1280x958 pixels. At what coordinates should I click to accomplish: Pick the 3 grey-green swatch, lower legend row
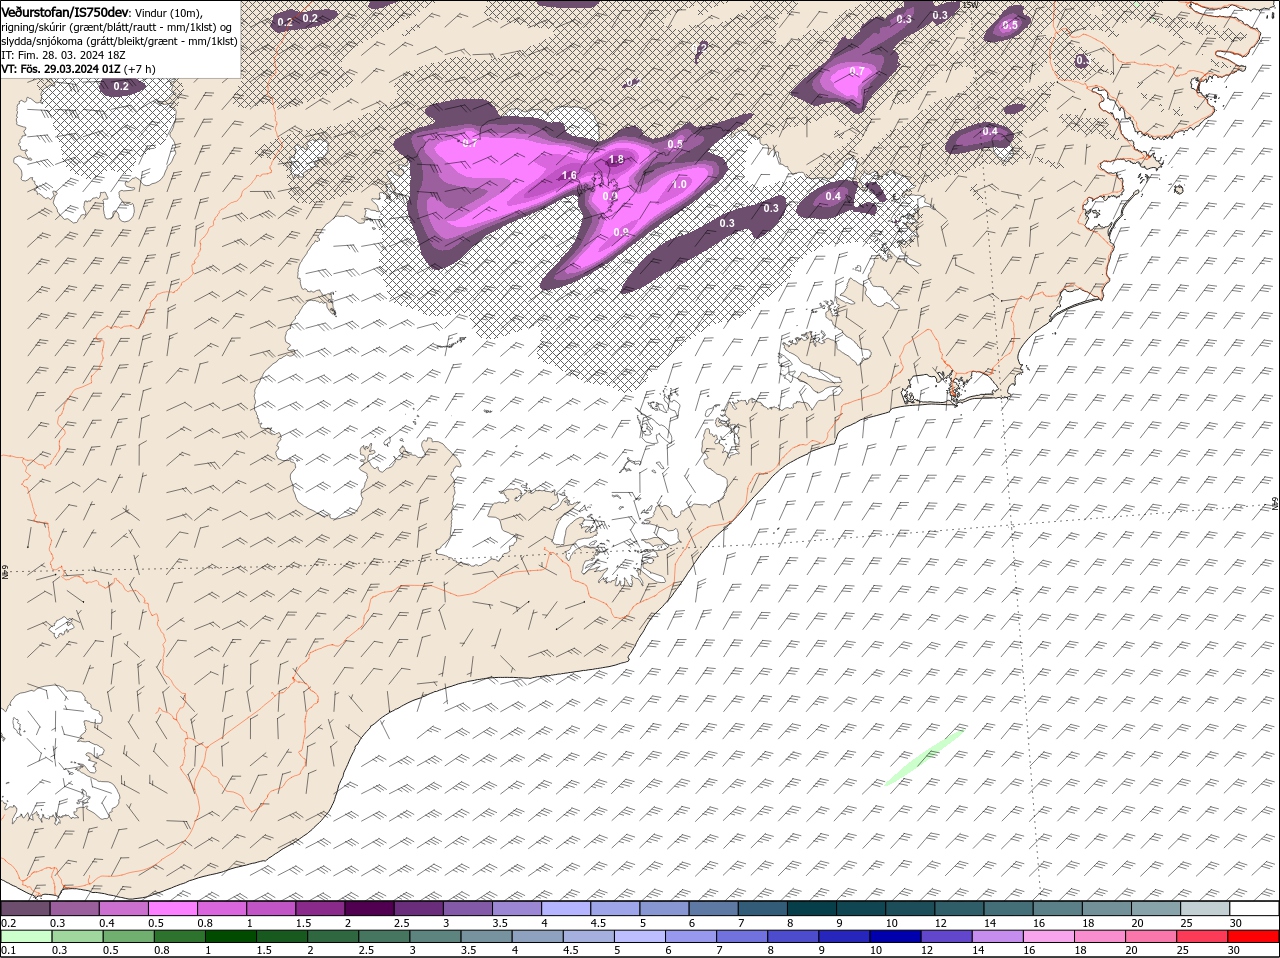pyautogui.click(x=435, y=937)
